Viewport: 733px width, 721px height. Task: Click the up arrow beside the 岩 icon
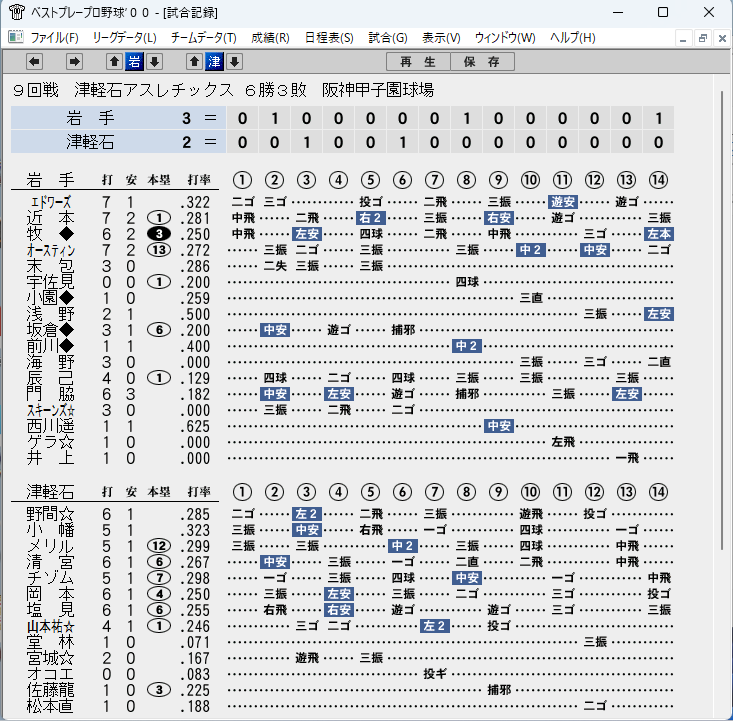(114, 61)
